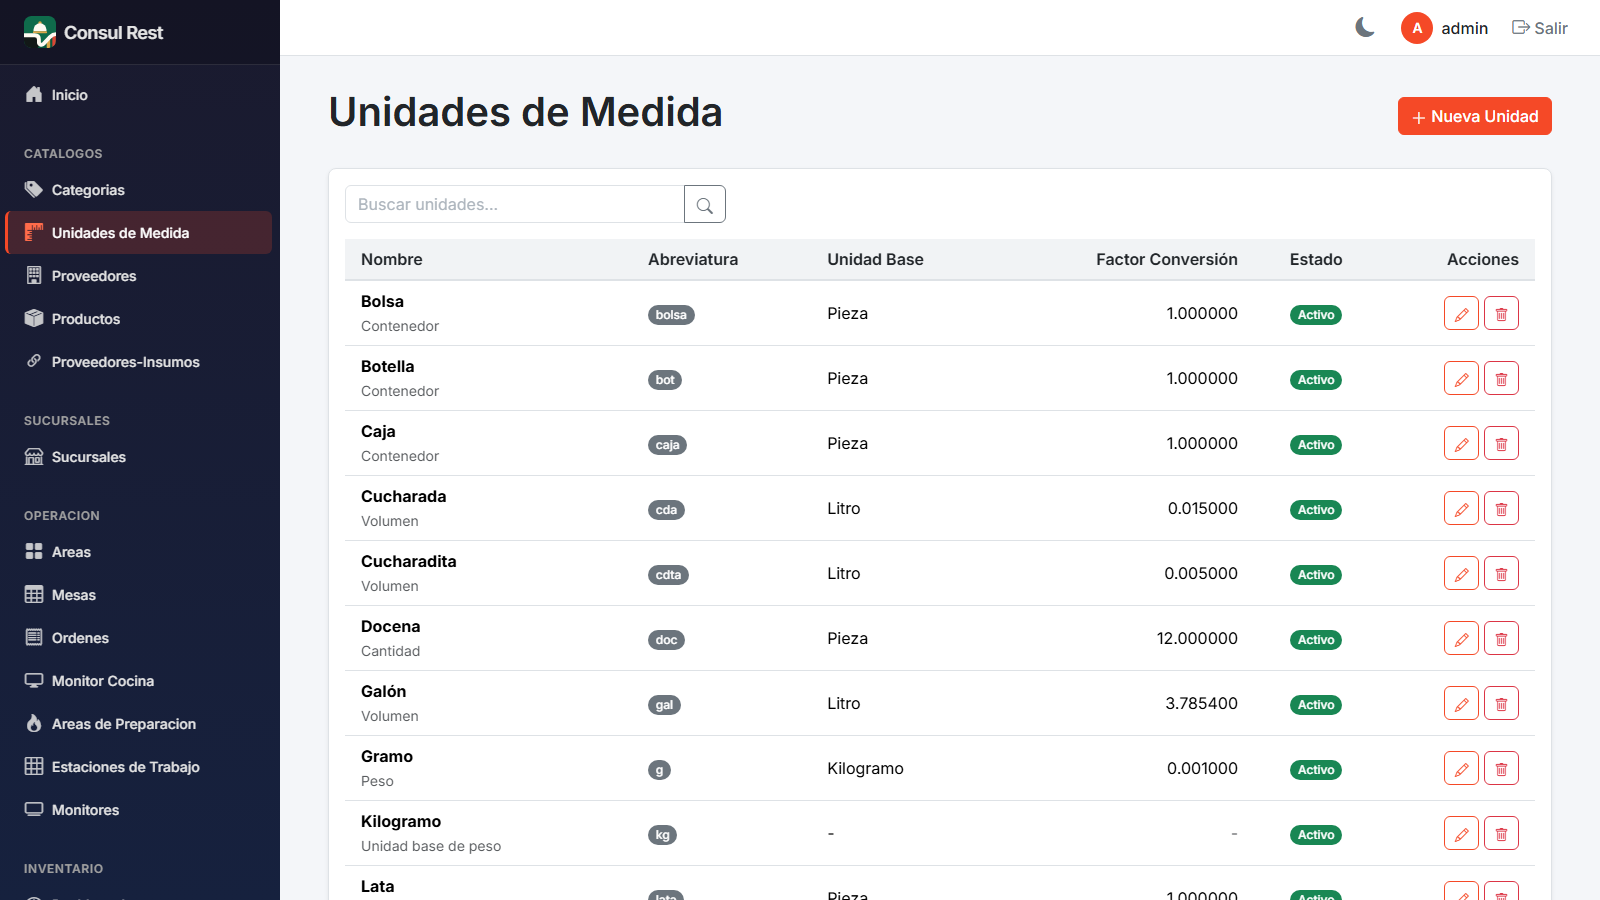Edit the Kilogramo unit

click(x=1461, y=834)
